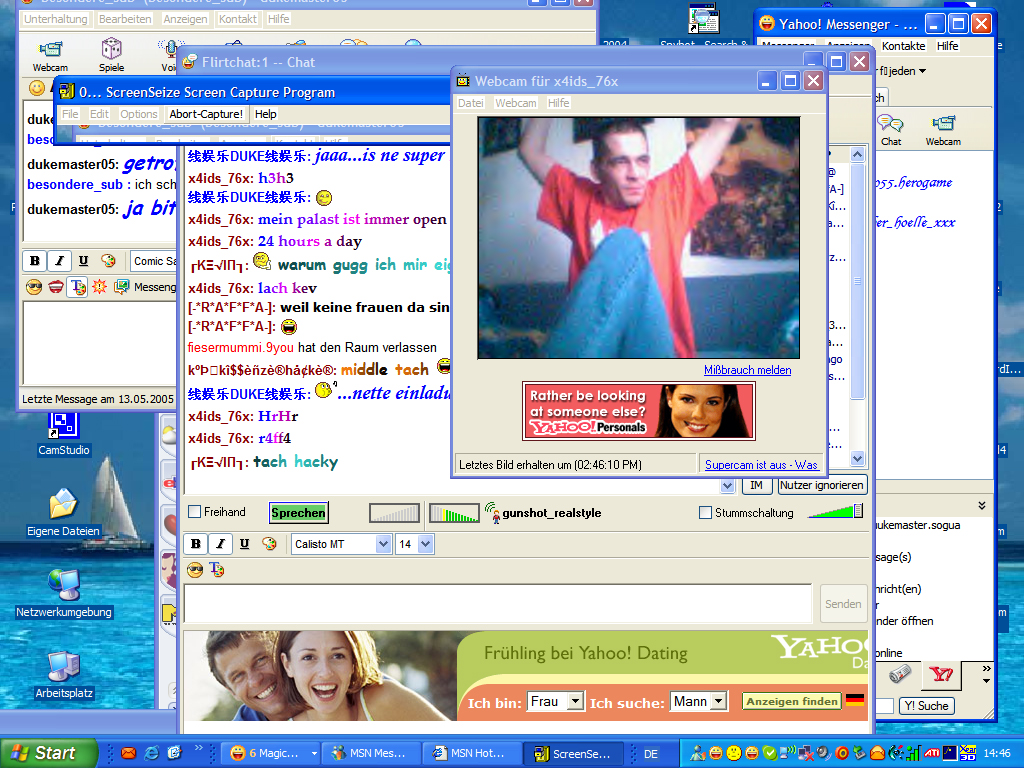Click the user list scrollbar down arrow
This screenshot has width=1024, height=768.
[857, 458]
